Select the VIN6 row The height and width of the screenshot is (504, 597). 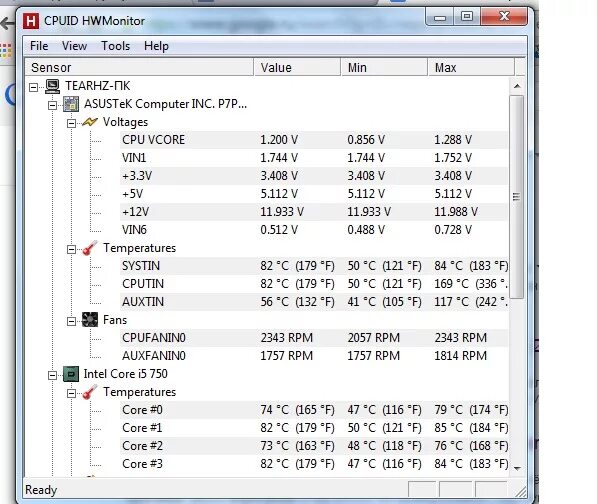click(314, 230)
